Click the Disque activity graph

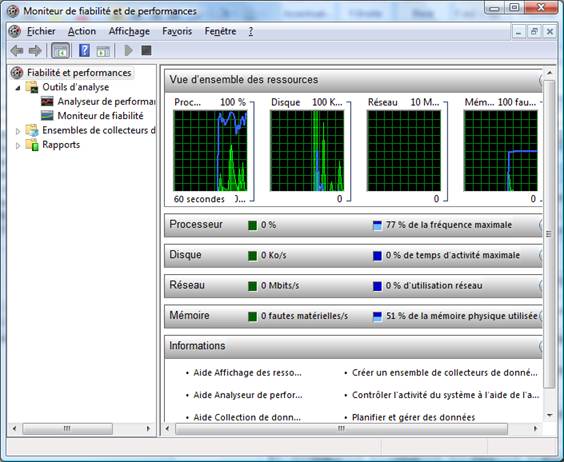(307, 151)
